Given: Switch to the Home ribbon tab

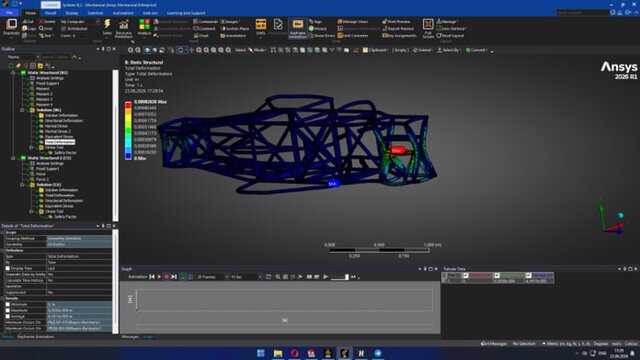Looking at the screenshot, I should pos(30,13).
